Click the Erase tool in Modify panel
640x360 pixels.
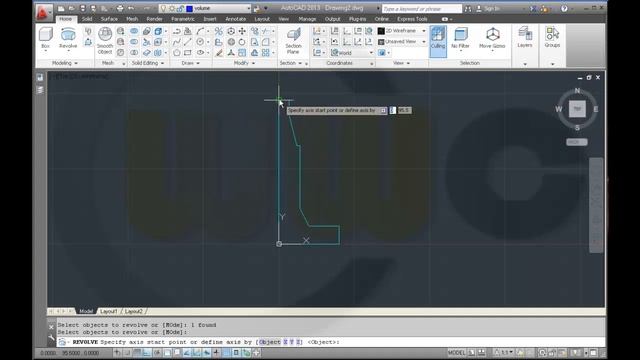tap(220, 53)
